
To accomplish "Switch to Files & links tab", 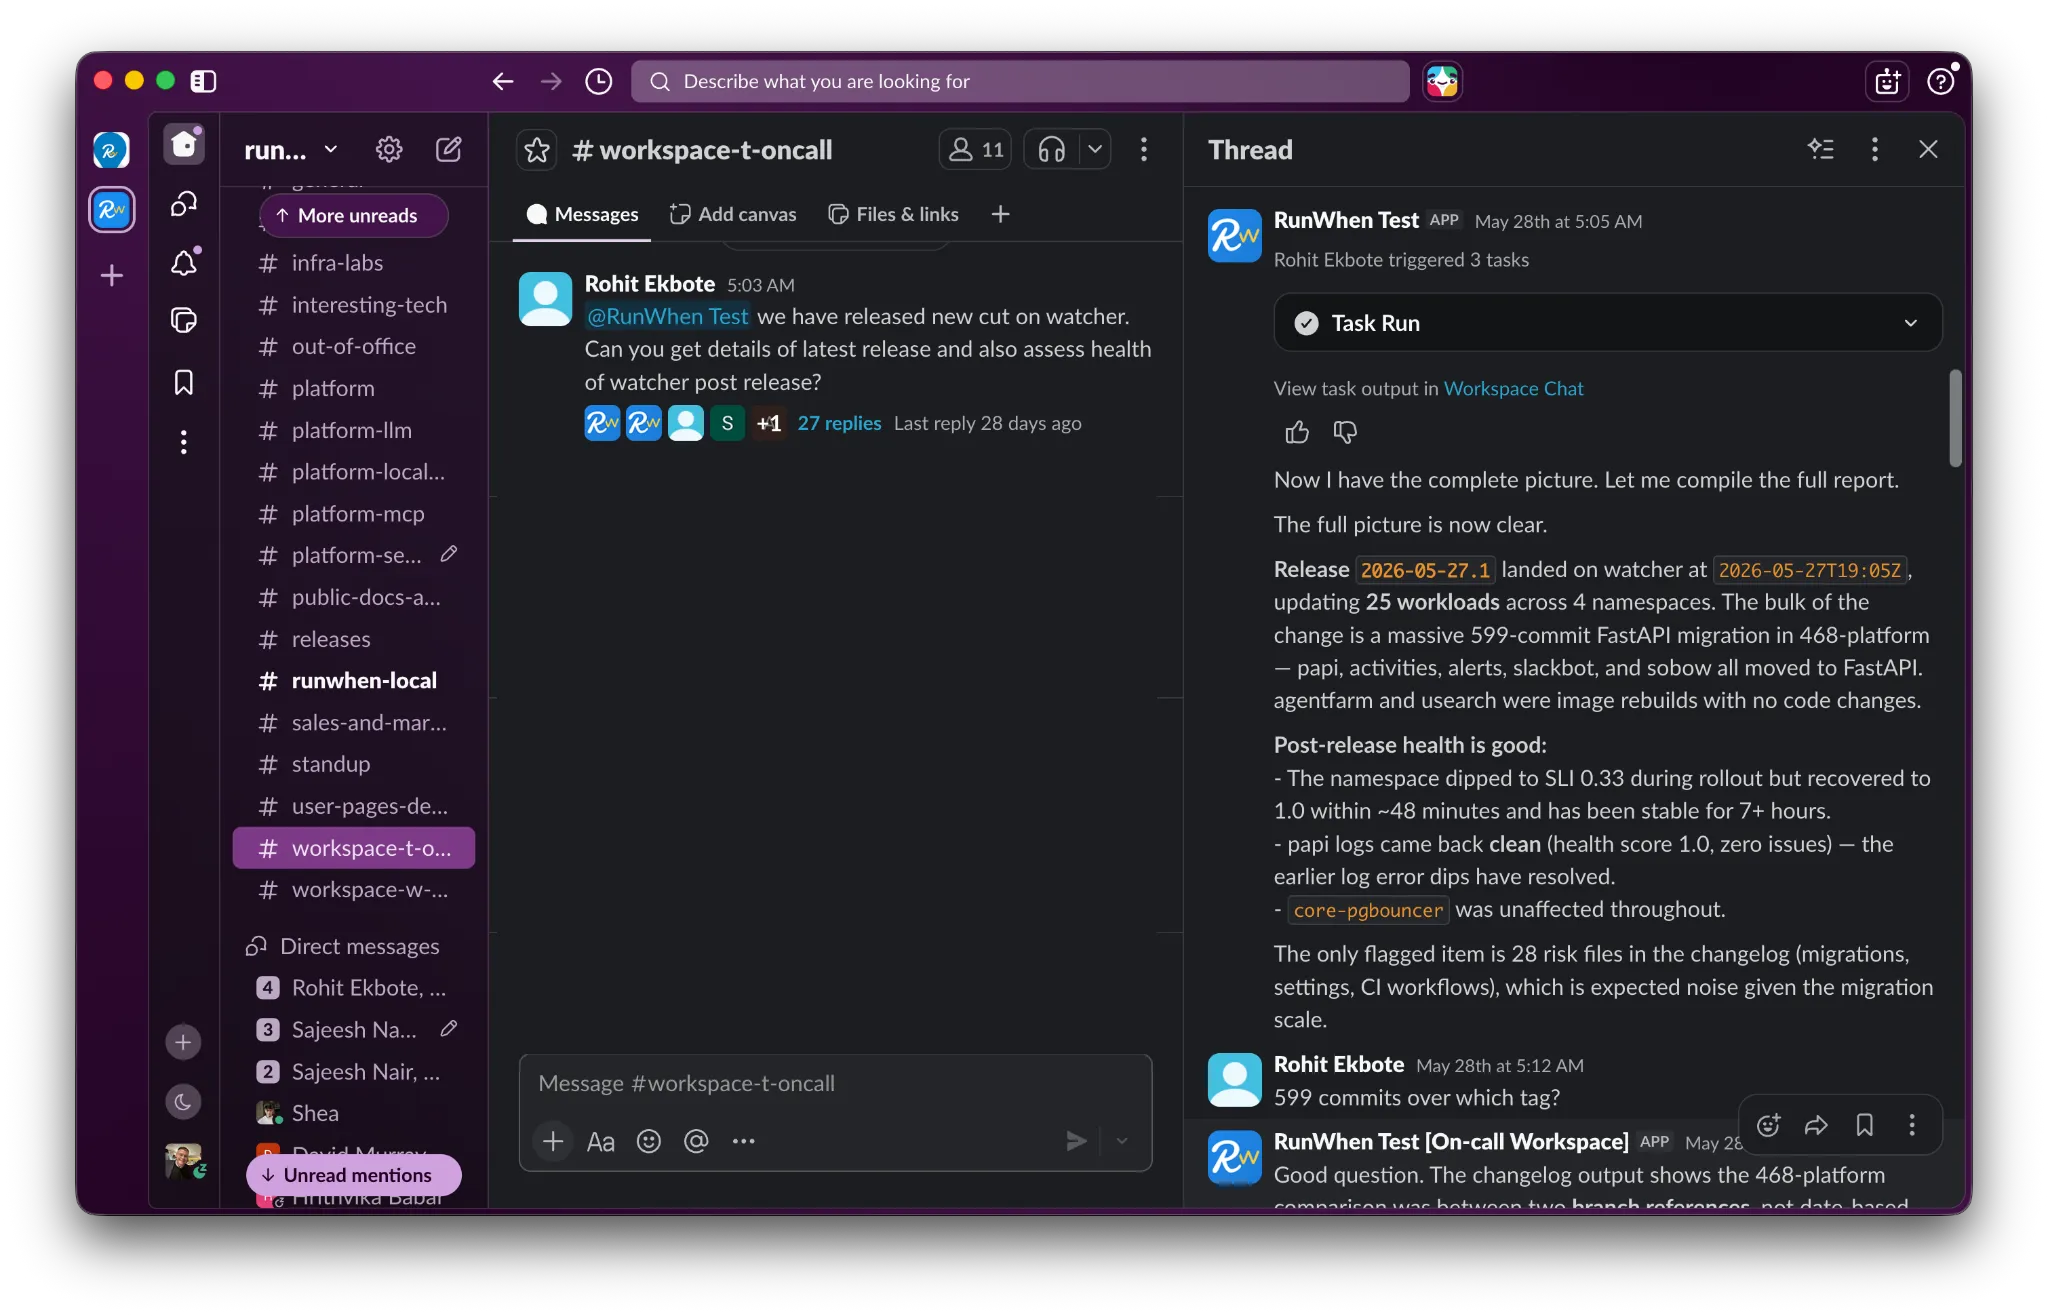I will point(894,214).
